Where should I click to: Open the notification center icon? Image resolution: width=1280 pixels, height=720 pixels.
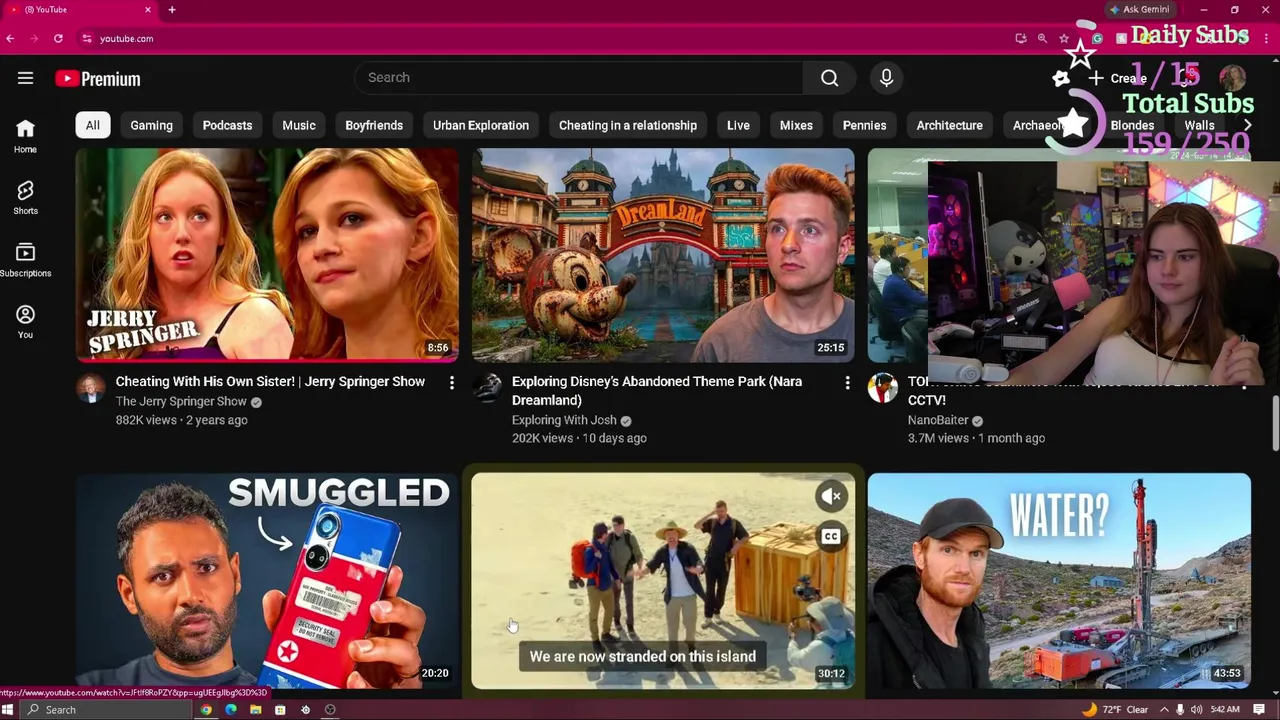(x=1260, y=710)
